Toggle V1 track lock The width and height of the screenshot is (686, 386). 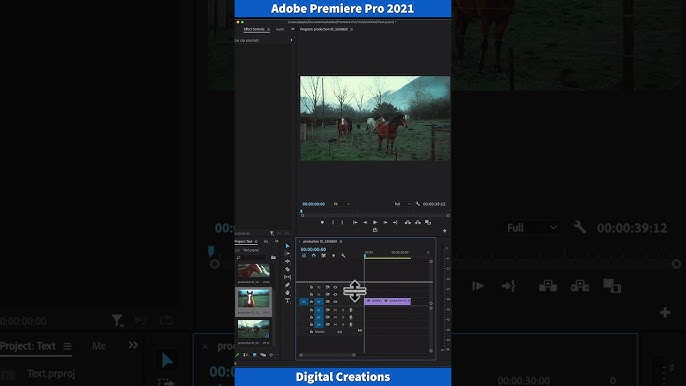(x=312, y=302)
